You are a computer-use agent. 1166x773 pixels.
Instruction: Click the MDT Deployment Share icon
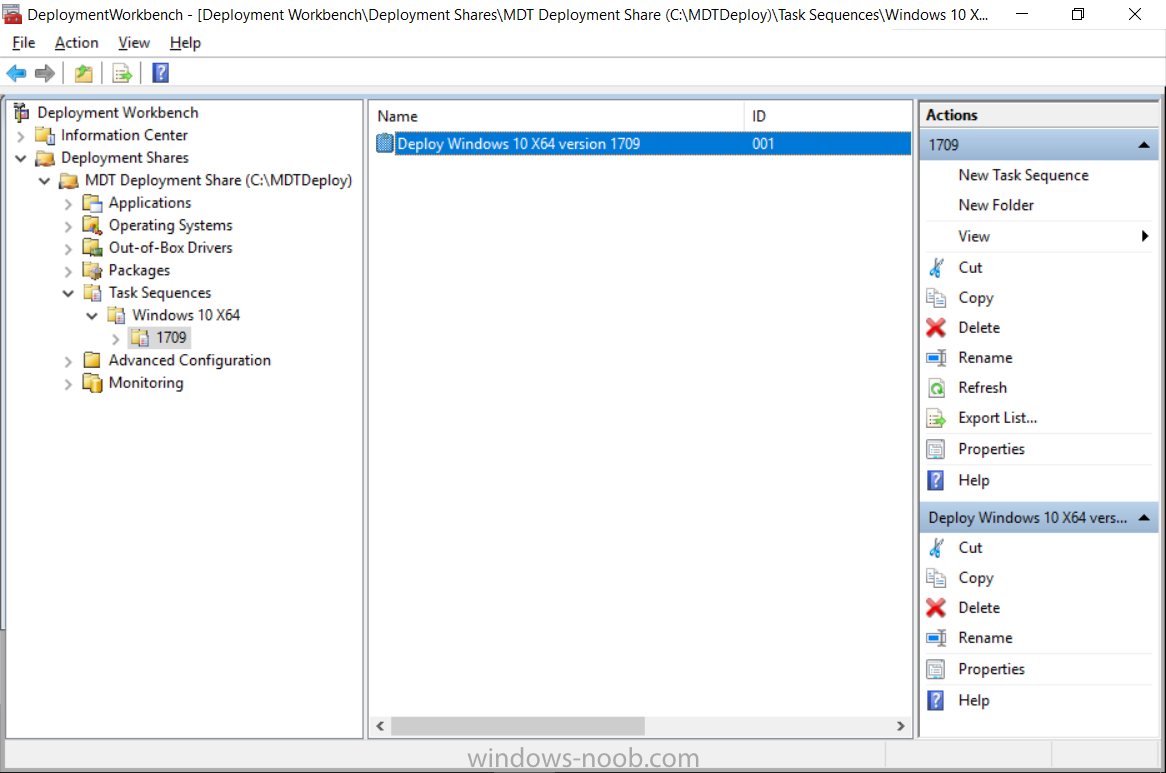69,180
